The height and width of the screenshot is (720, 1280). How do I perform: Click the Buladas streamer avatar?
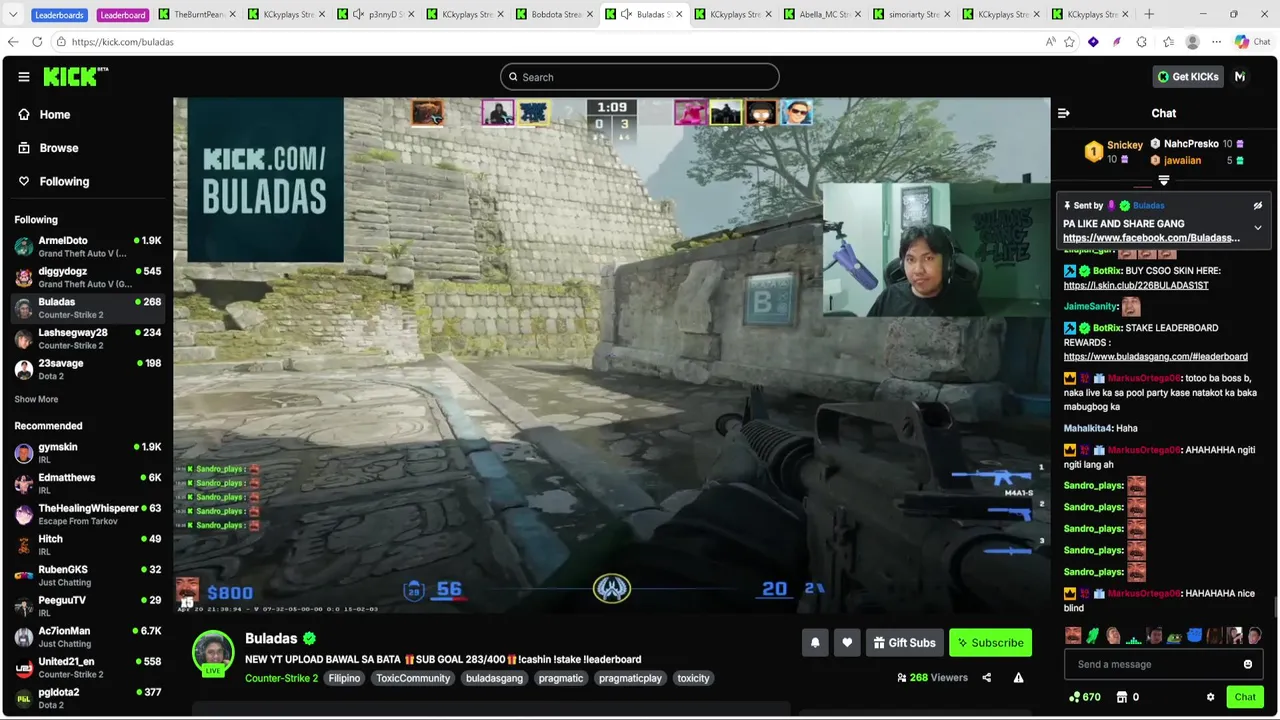213,652
